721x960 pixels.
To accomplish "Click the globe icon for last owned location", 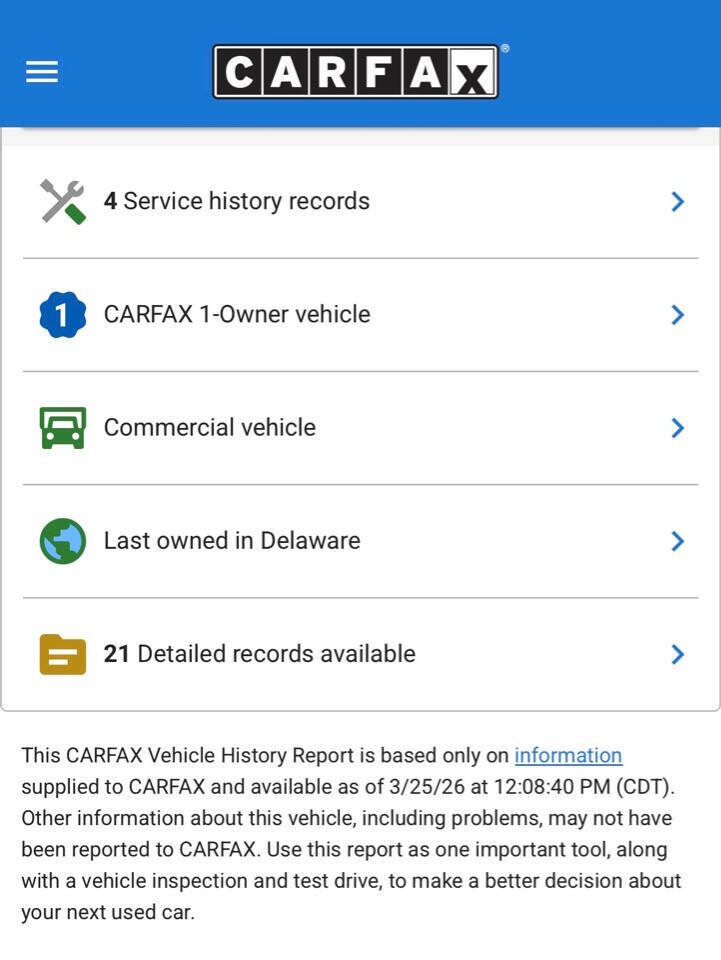I will point(62,541).
